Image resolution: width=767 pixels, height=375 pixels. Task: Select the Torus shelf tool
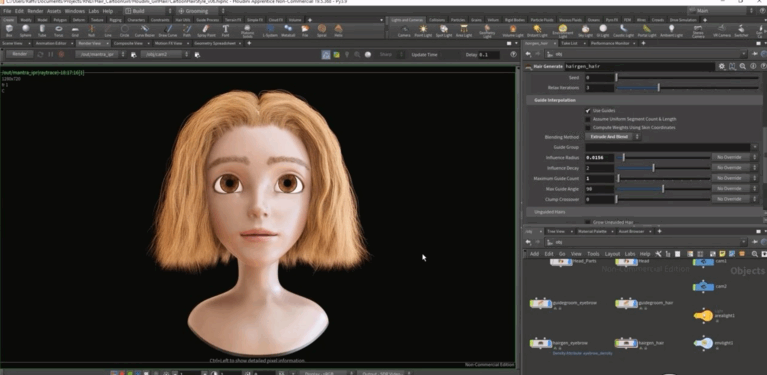(59, 30)
